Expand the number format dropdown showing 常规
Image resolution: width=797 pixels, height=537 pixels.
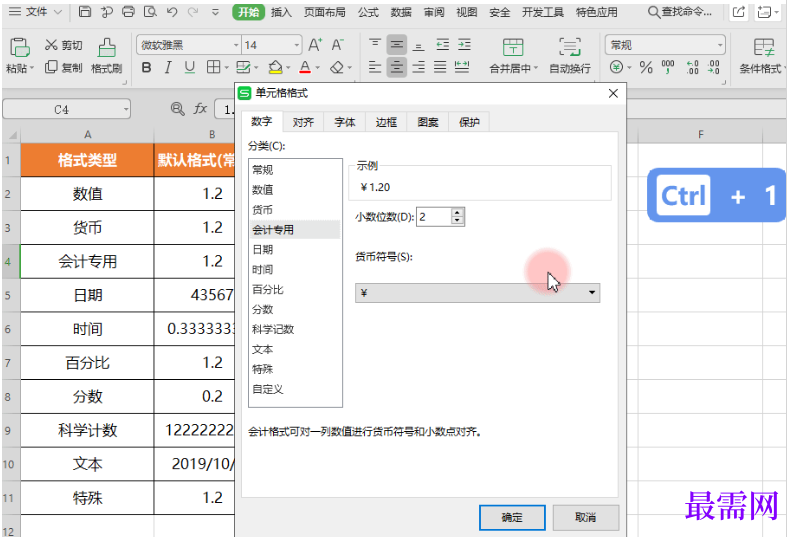coord(720,46)
